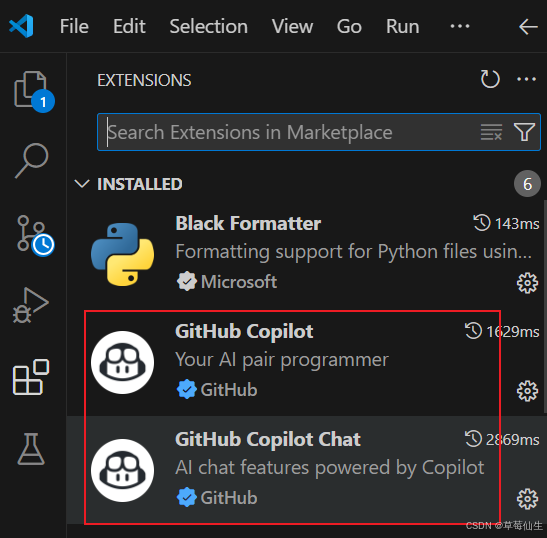547x538 pixels.
Task: Open the Source Control view
Action: [x=34, y=236]
